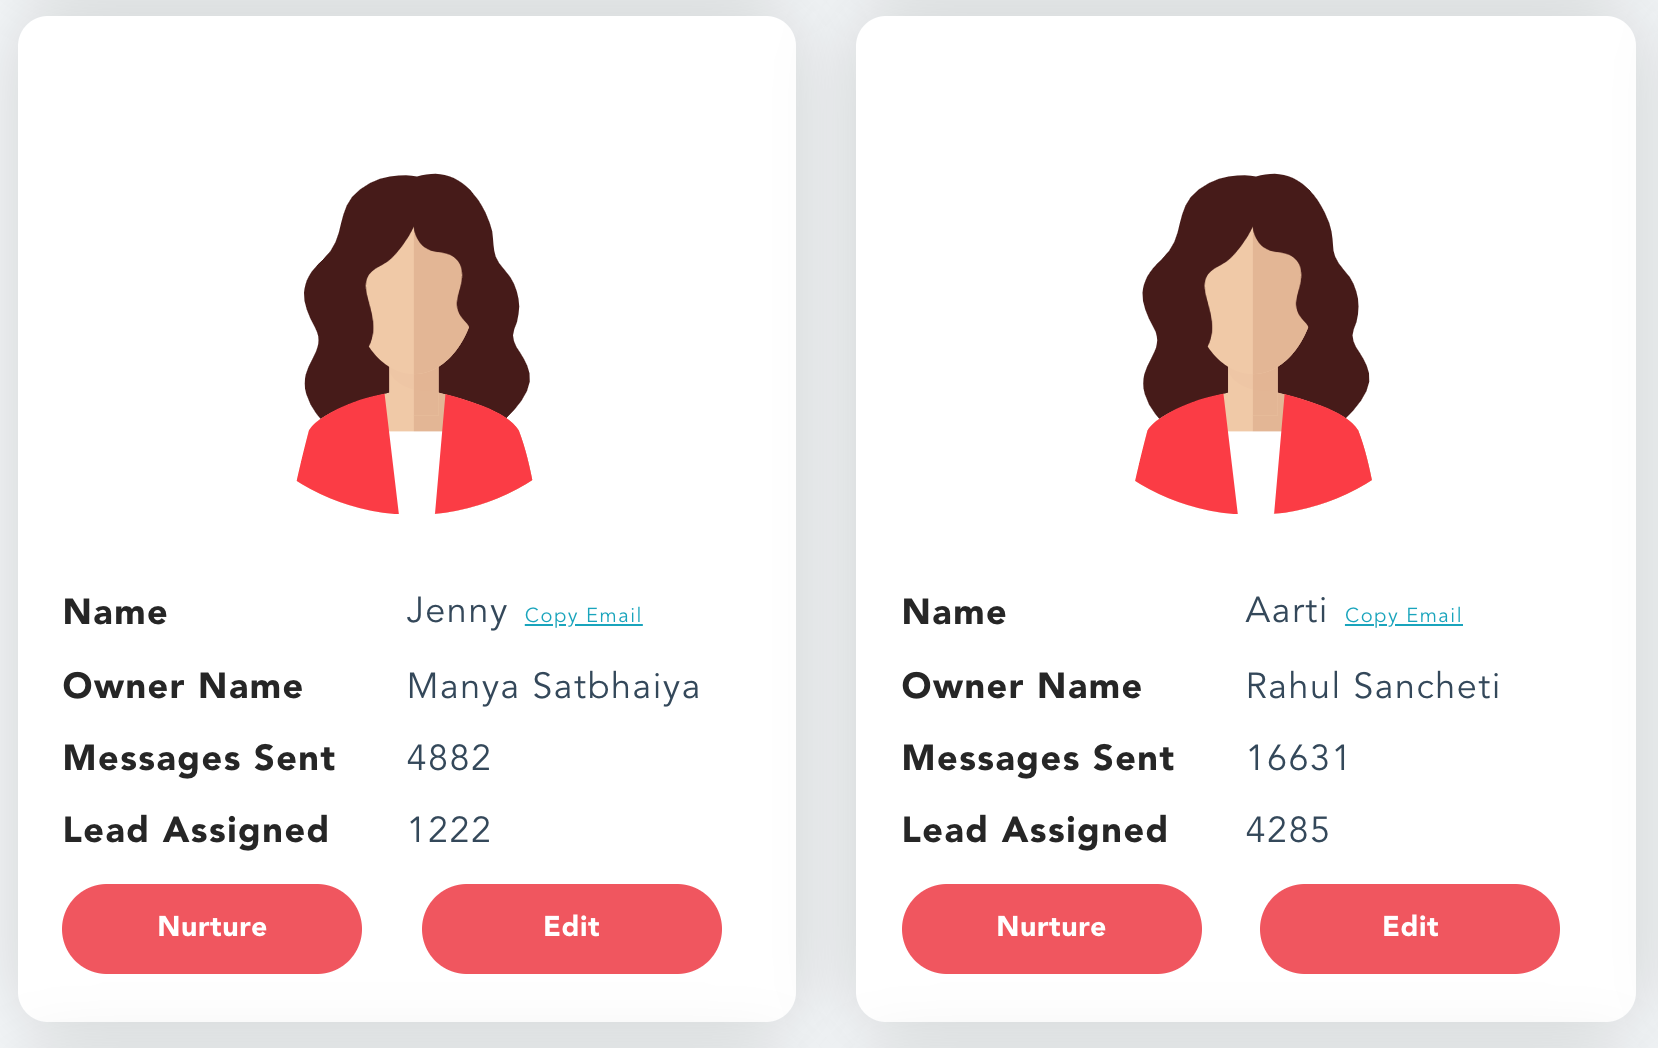This screenshot has height=1048, width=1658.
Task: Click Nurture button on Jenny's card
Action: pyautogui.click(x=212, y=928)
